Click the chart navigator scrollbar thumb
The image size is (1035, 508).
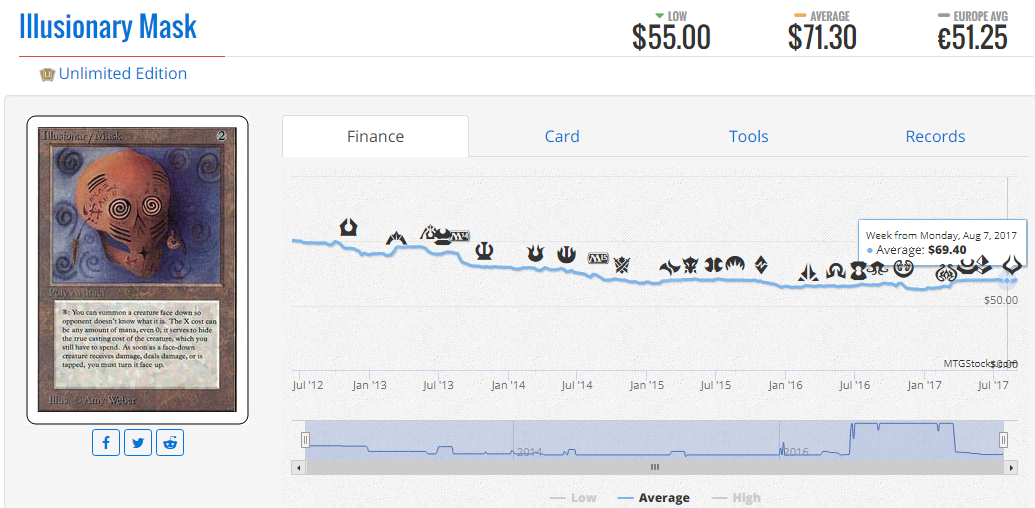coord(655,467)
